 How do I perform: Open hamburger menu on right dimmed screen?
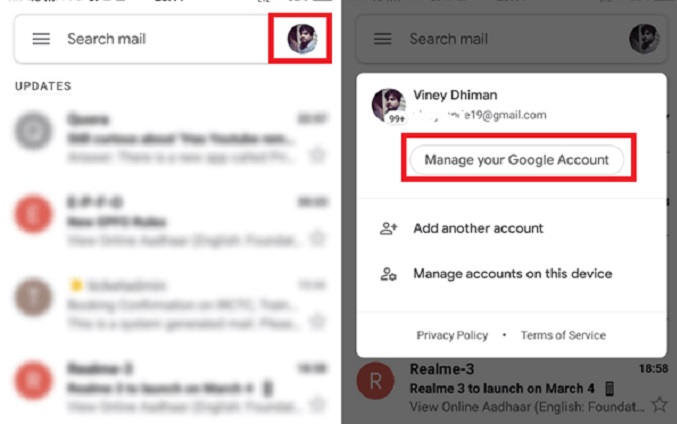383,39
